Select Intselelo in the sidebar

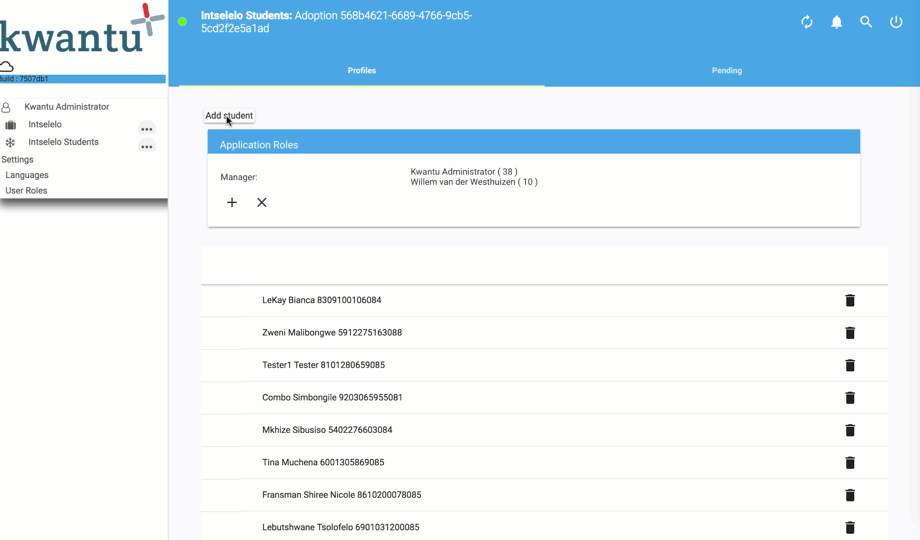pyautogui.click(x=45, y=124)
